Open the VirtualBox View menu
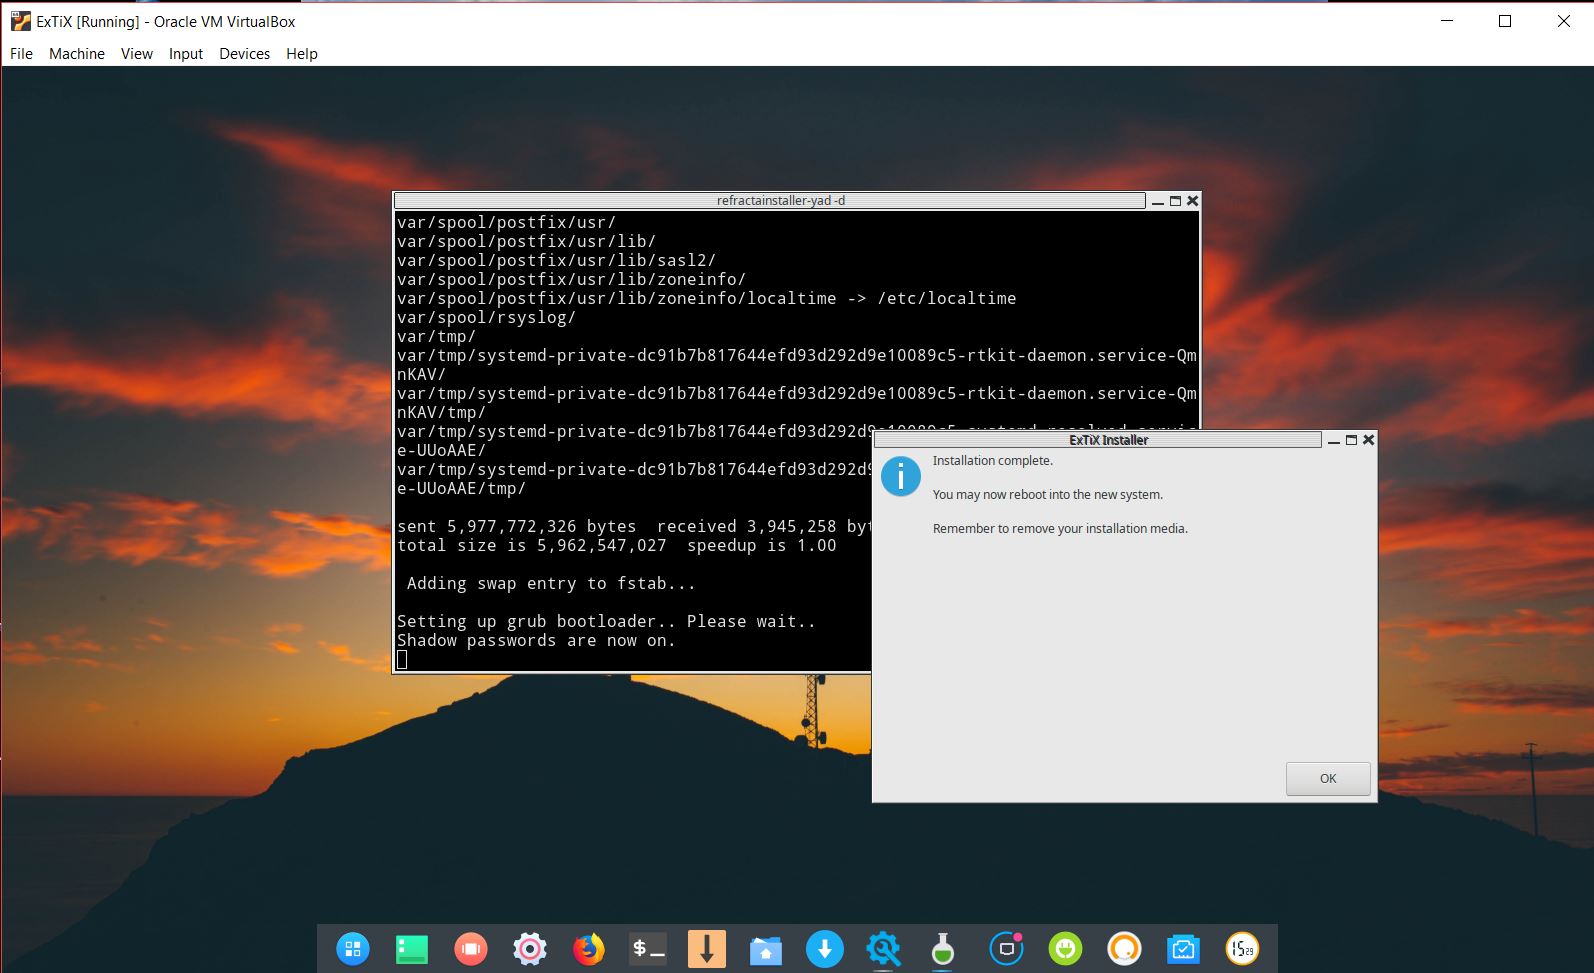Image resolution: width=1594 pixels, height=973 pixels. pos(137,54)
